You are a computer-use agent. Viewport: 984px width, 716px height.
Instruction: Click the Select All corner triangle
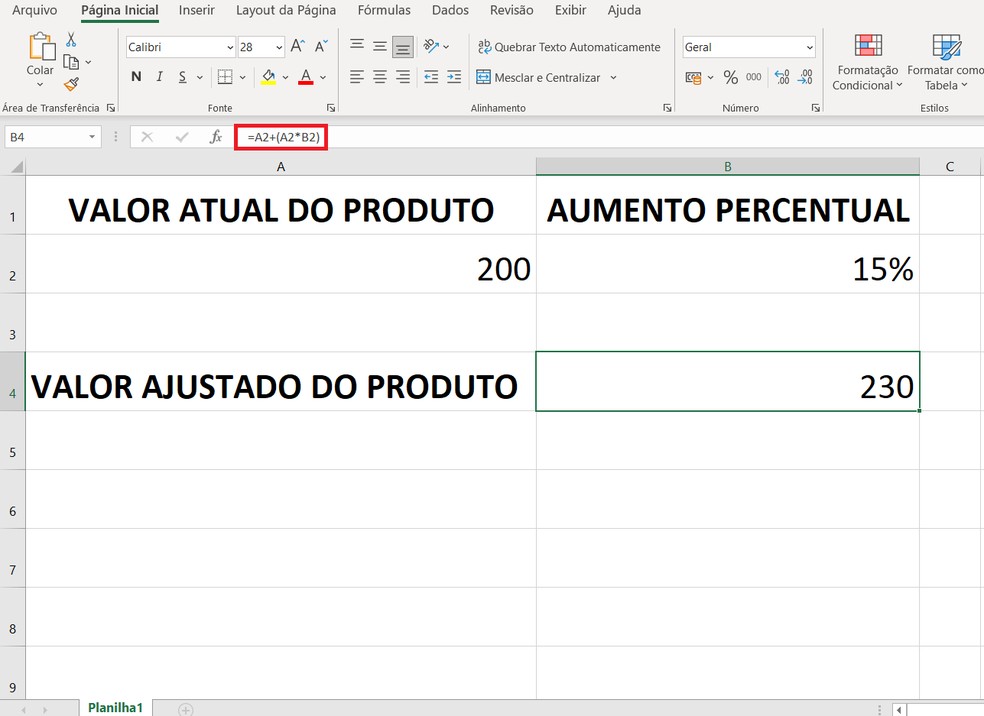(16, 167)
